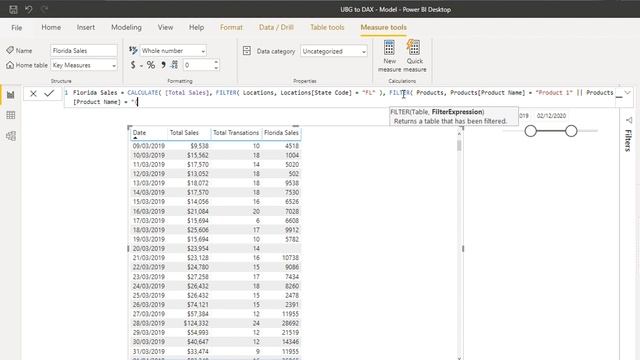Switch to Model view icon

click(x=11, y=136)
